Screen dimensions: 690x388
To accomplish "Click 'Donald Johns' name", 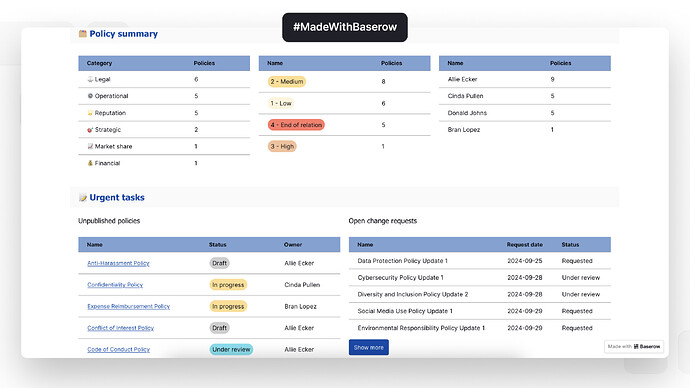I will click(x=467, y=113).
